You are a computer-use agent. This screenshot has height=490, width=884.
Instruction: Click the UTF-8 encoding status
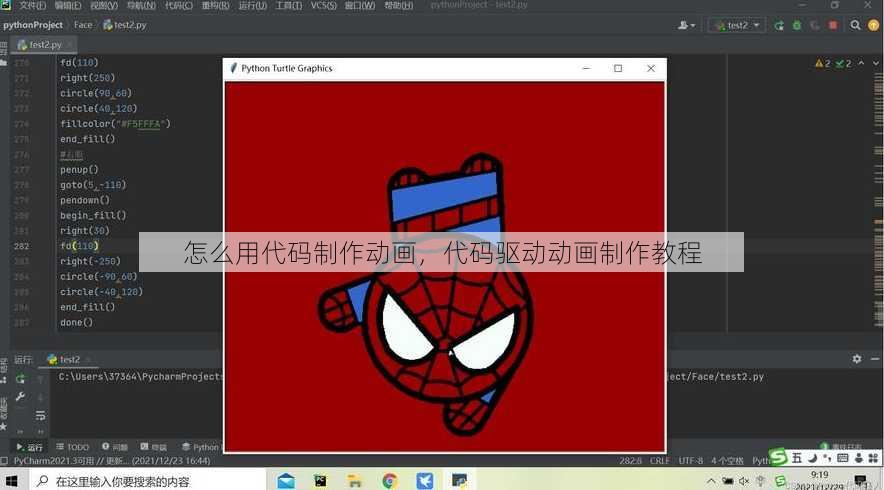(691, 461)
